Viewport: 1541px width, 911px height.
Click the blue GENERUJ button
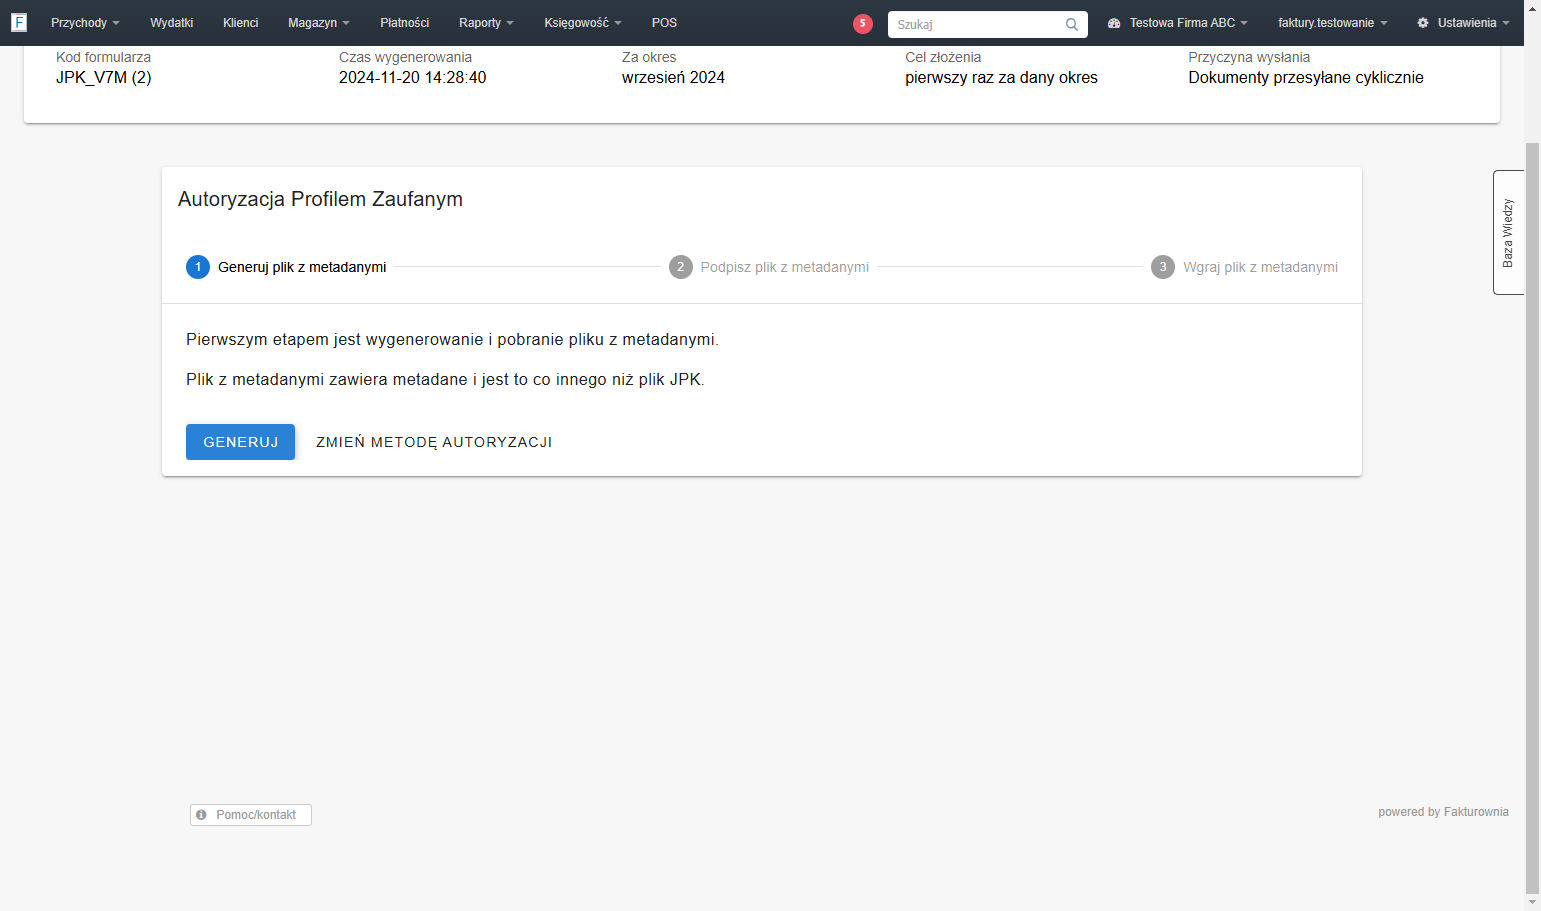coord(240,442)
